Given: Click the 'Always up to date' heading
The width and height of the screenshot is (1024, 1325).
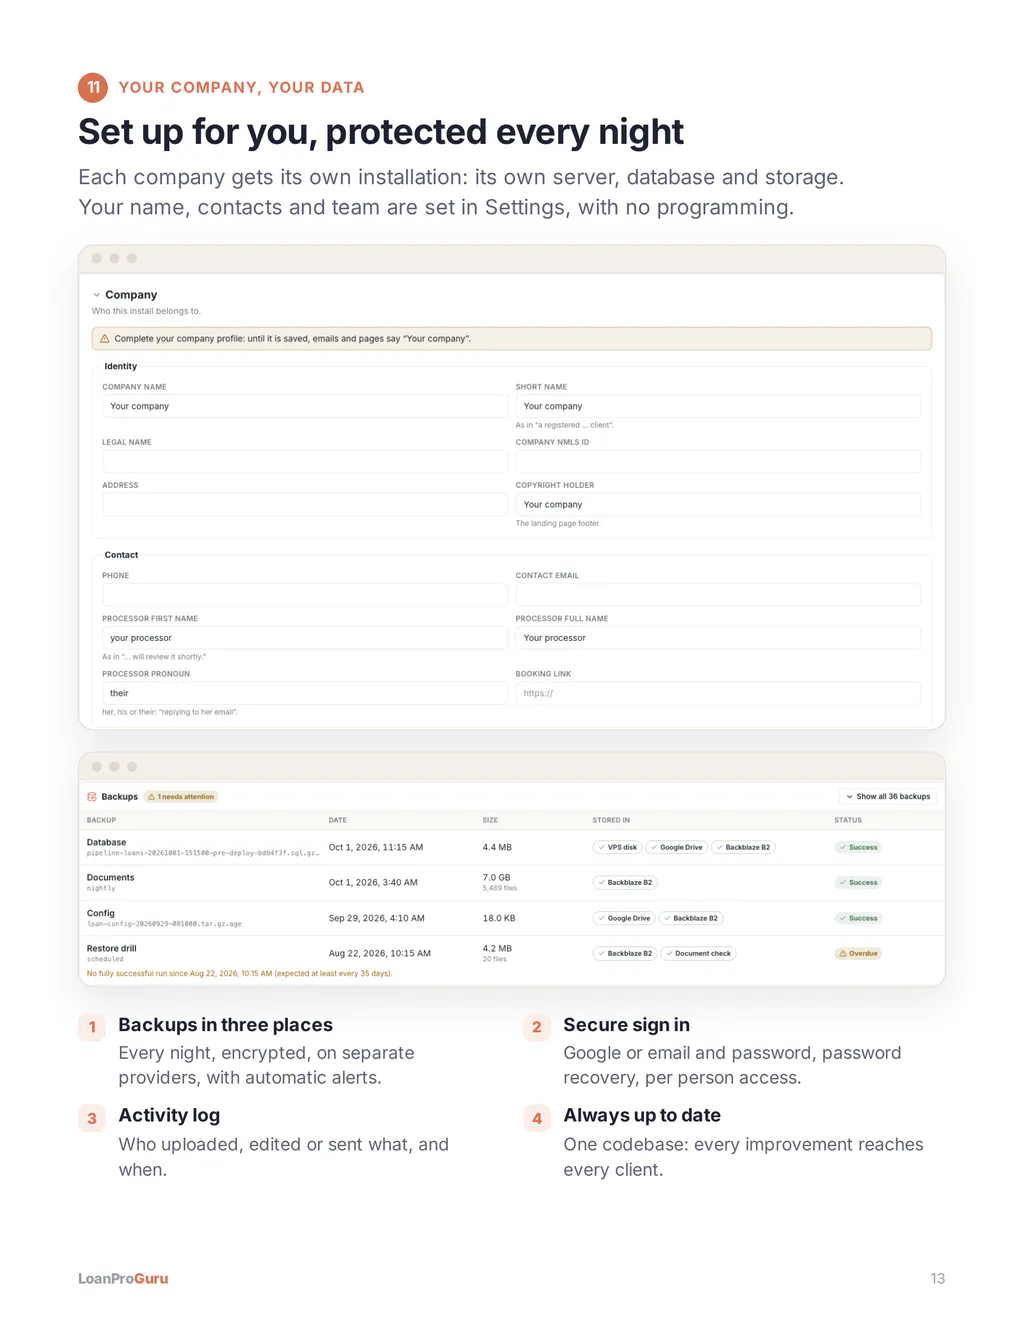Looking at the screenshot, I should tap(642, 1115).
